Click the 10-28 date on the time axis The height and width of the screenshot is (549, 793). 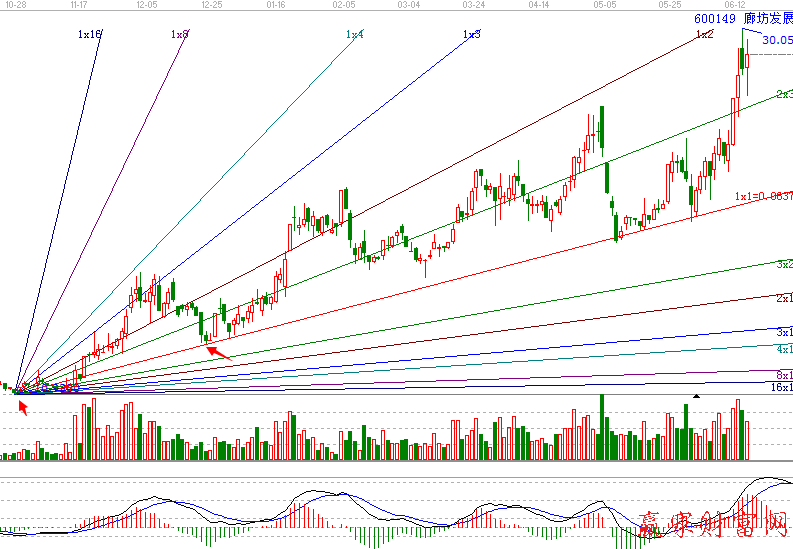point(13,5)
